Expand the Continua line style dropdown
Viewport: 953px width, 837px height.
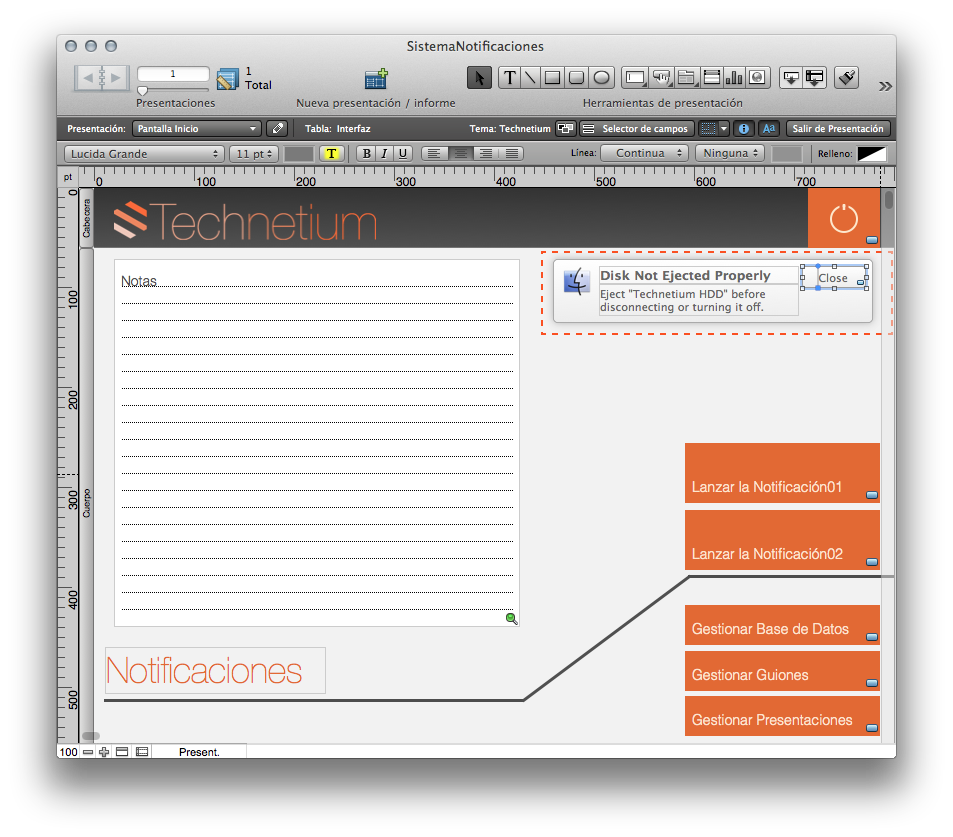pyautogui.click(x=645, y=153)
